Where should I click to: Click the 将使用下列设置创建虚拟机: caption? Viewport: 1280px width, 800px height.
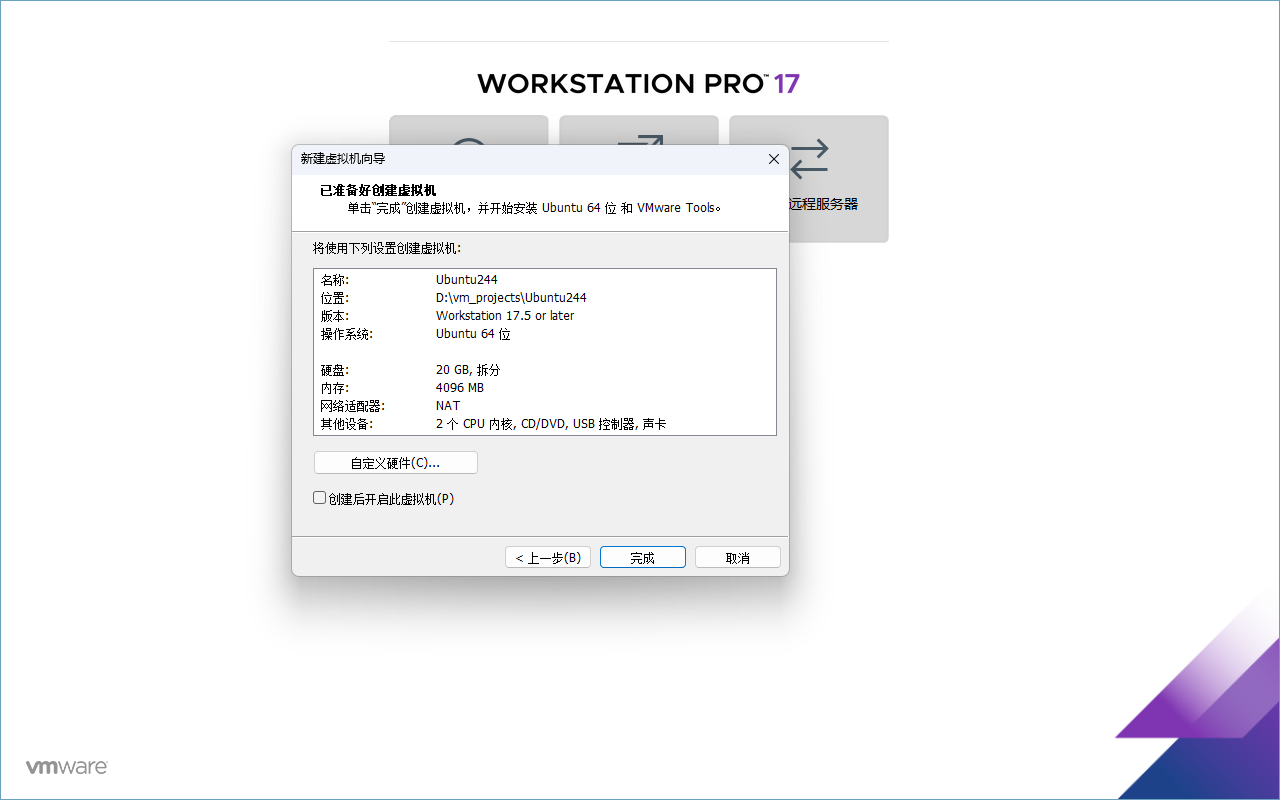tap(387, 248)
